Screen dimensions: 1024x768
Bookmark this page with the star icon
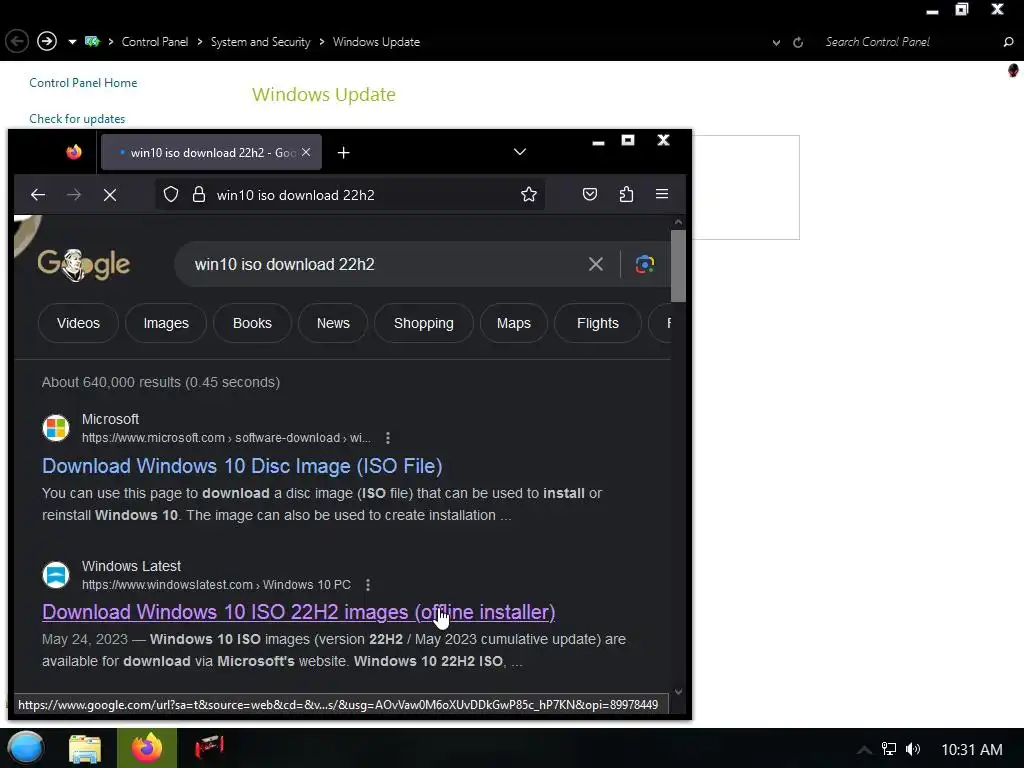528,195
